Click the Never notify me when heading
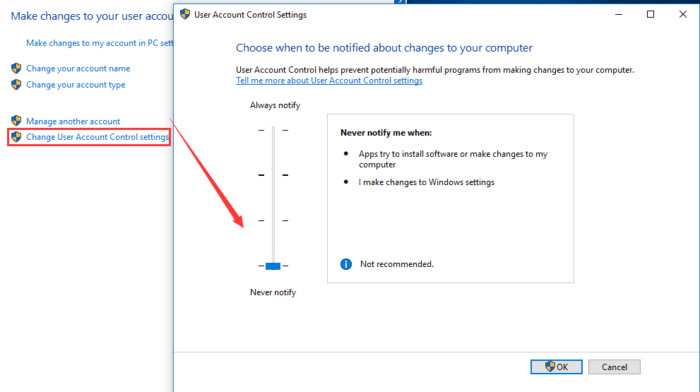 tap(386, 133)
